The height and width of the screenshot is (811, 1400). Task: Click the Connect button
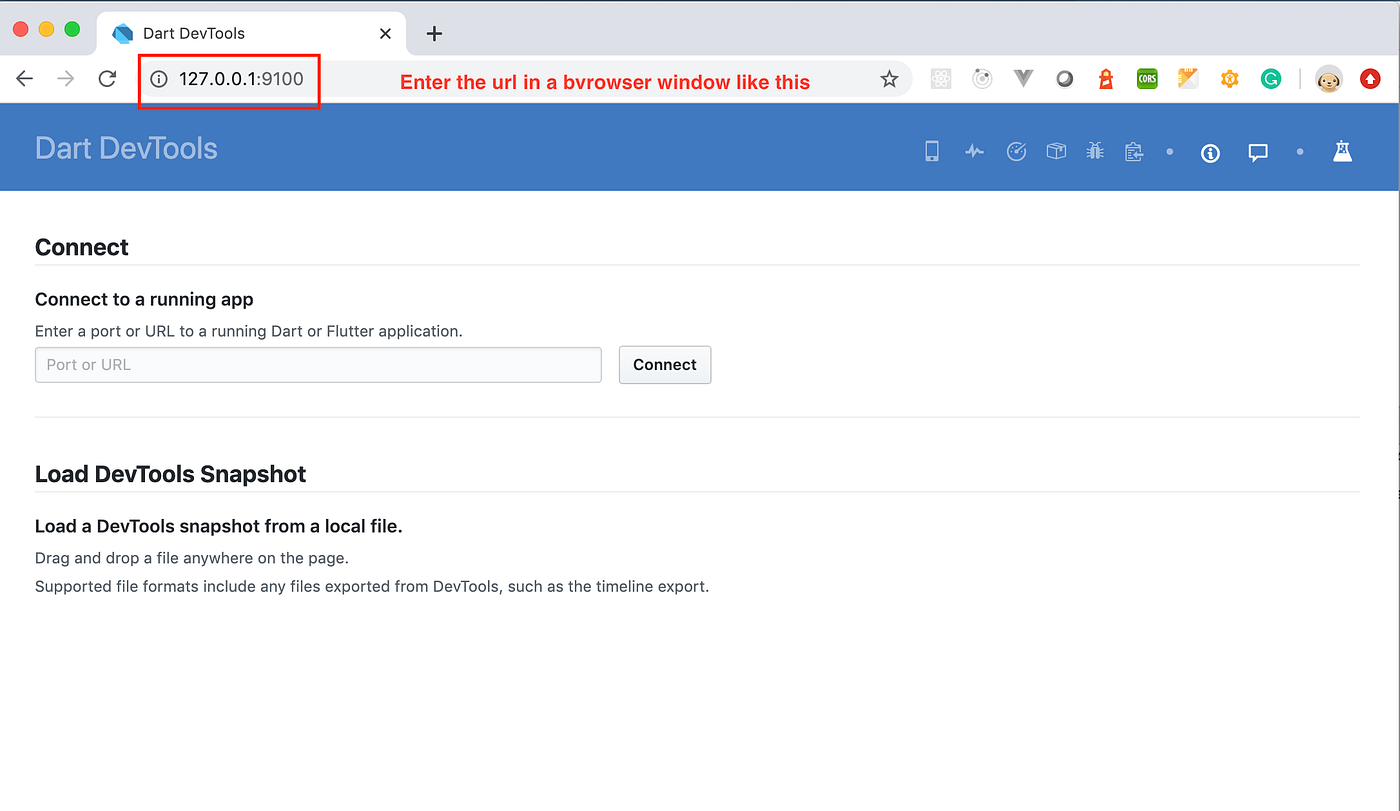(x=664, y=364)
